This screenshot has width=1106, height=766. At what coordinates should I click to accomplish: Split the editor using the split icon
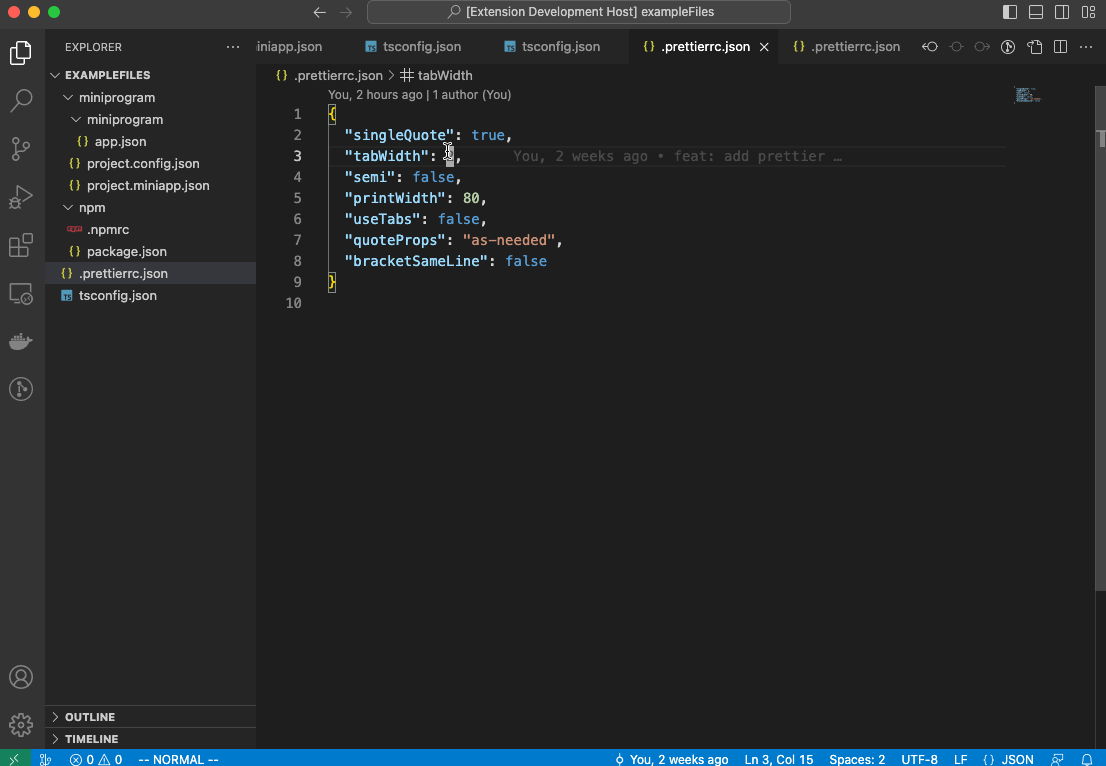pos(1059,46)
